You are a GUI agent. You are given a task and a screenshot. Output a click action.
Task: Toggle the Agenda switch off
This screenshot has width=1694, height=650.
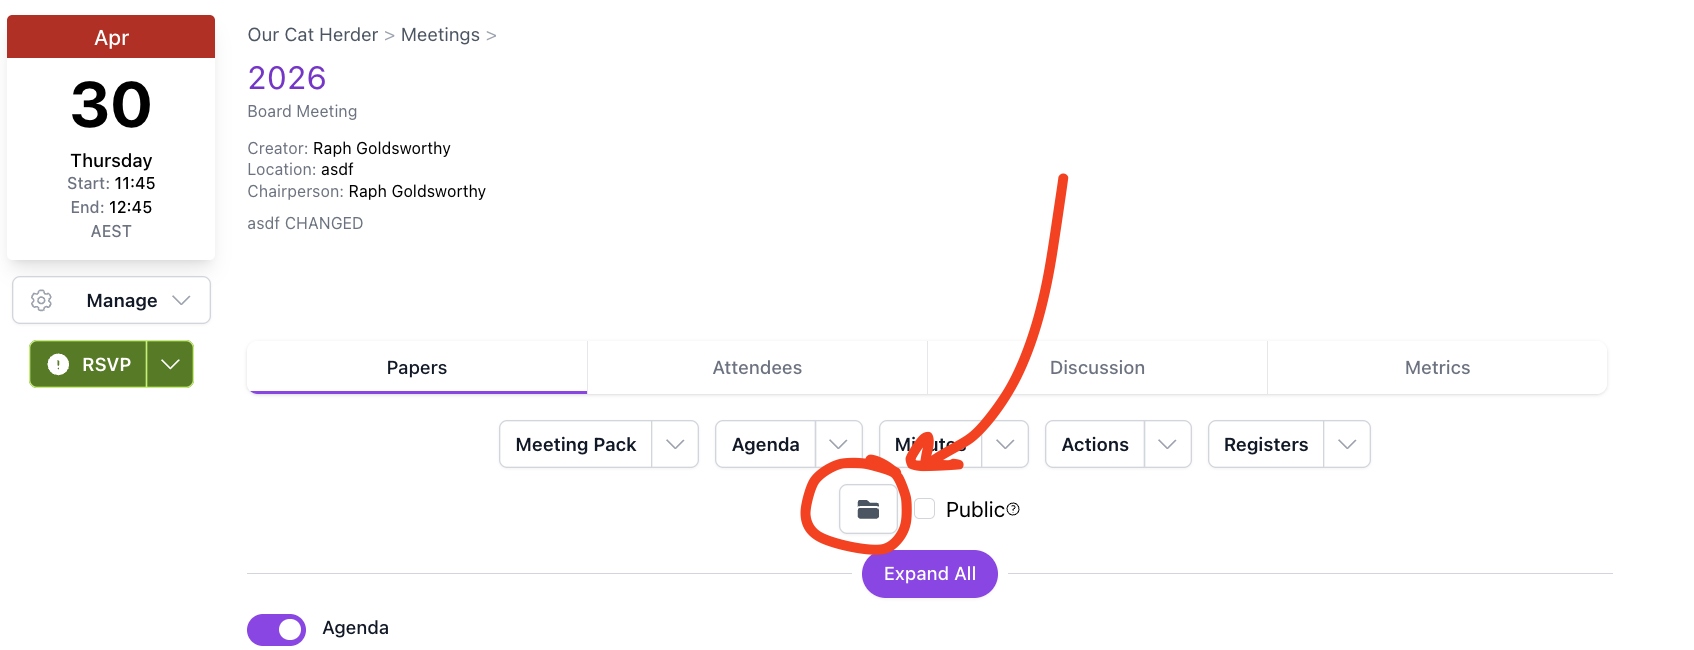tap(276, 629)
